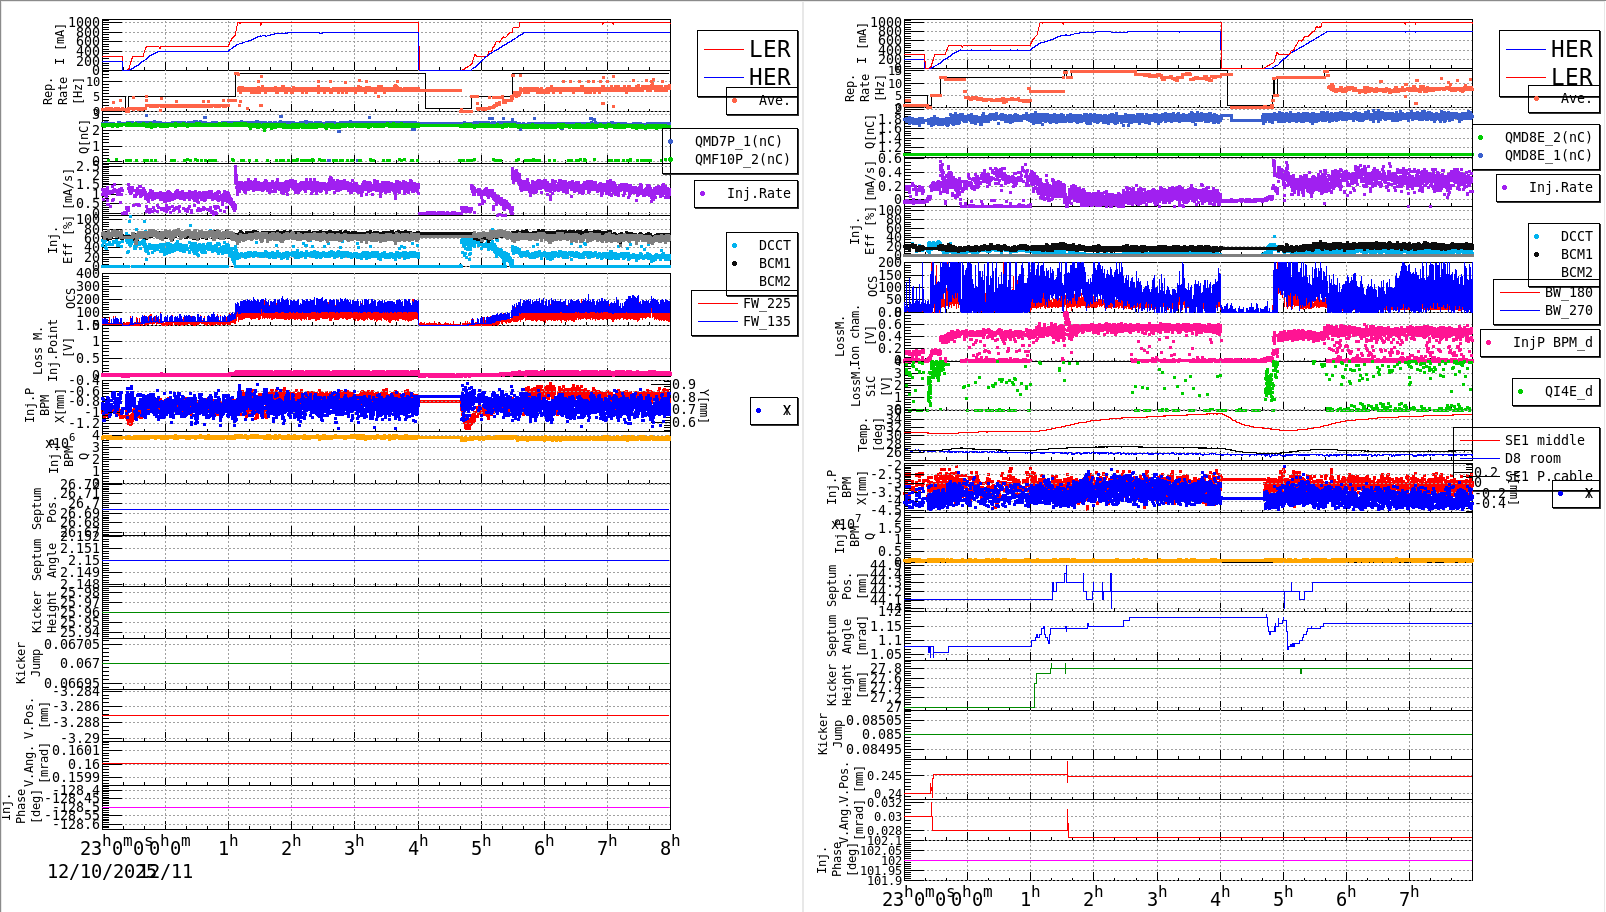Click the red SE1 P.cable color line
Viewport: 1606px width, 912px height.
1478,477
